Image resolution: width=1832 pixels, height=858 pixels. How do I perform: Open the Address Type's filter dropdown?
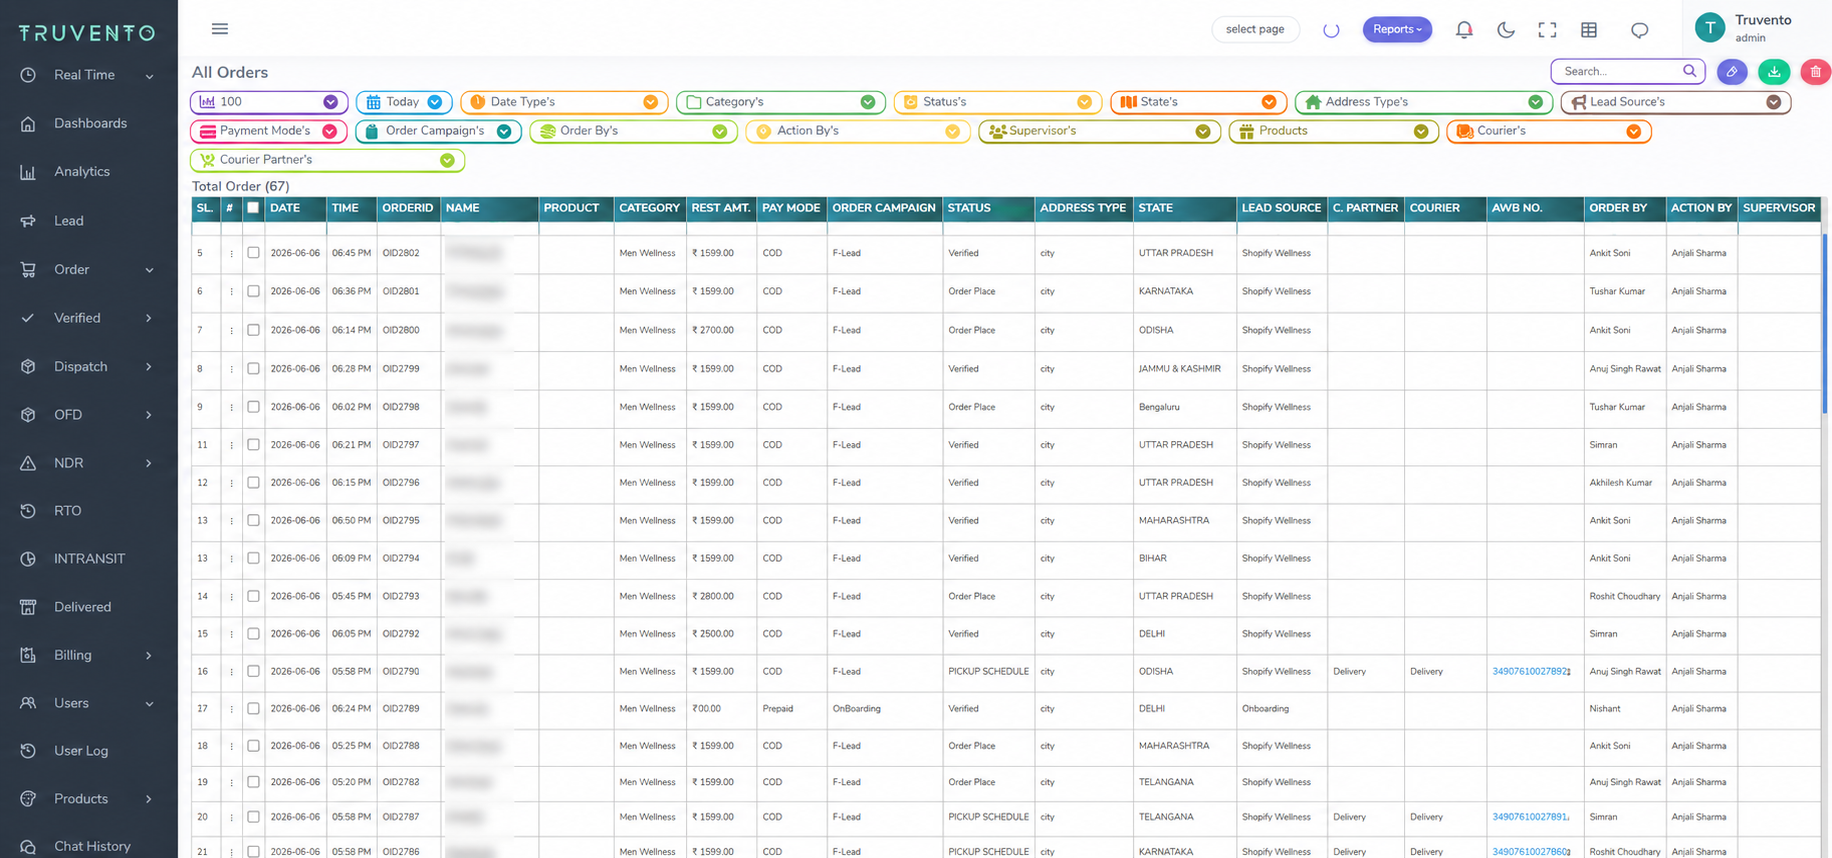point(1423,102)
